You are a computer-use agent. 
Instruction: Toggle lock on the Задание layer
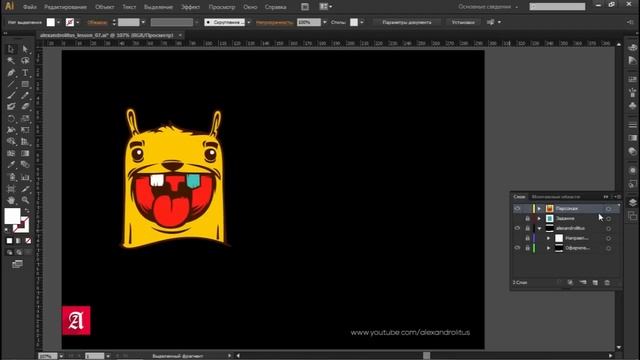tap(527, 218)
